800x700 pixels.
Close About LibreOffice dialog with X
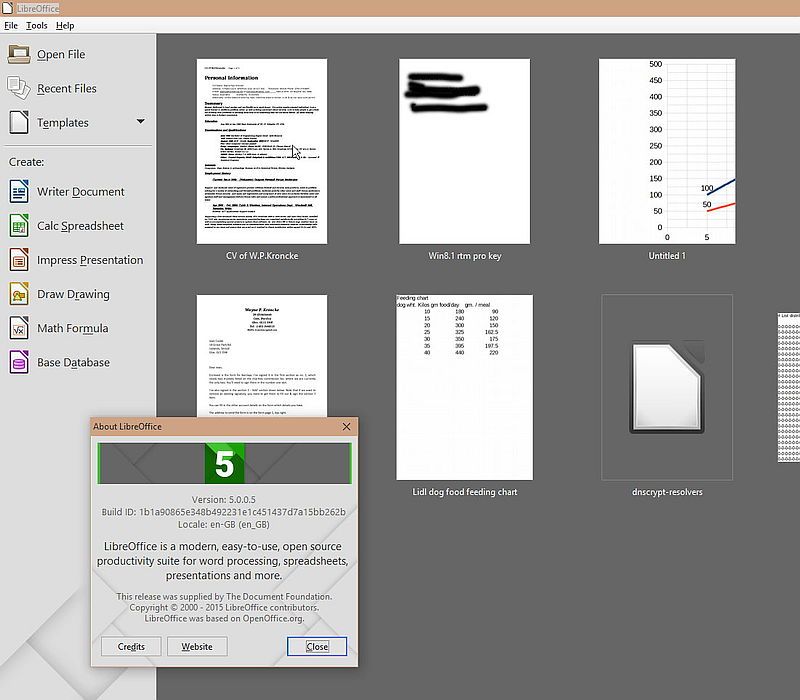pos(346,427)
